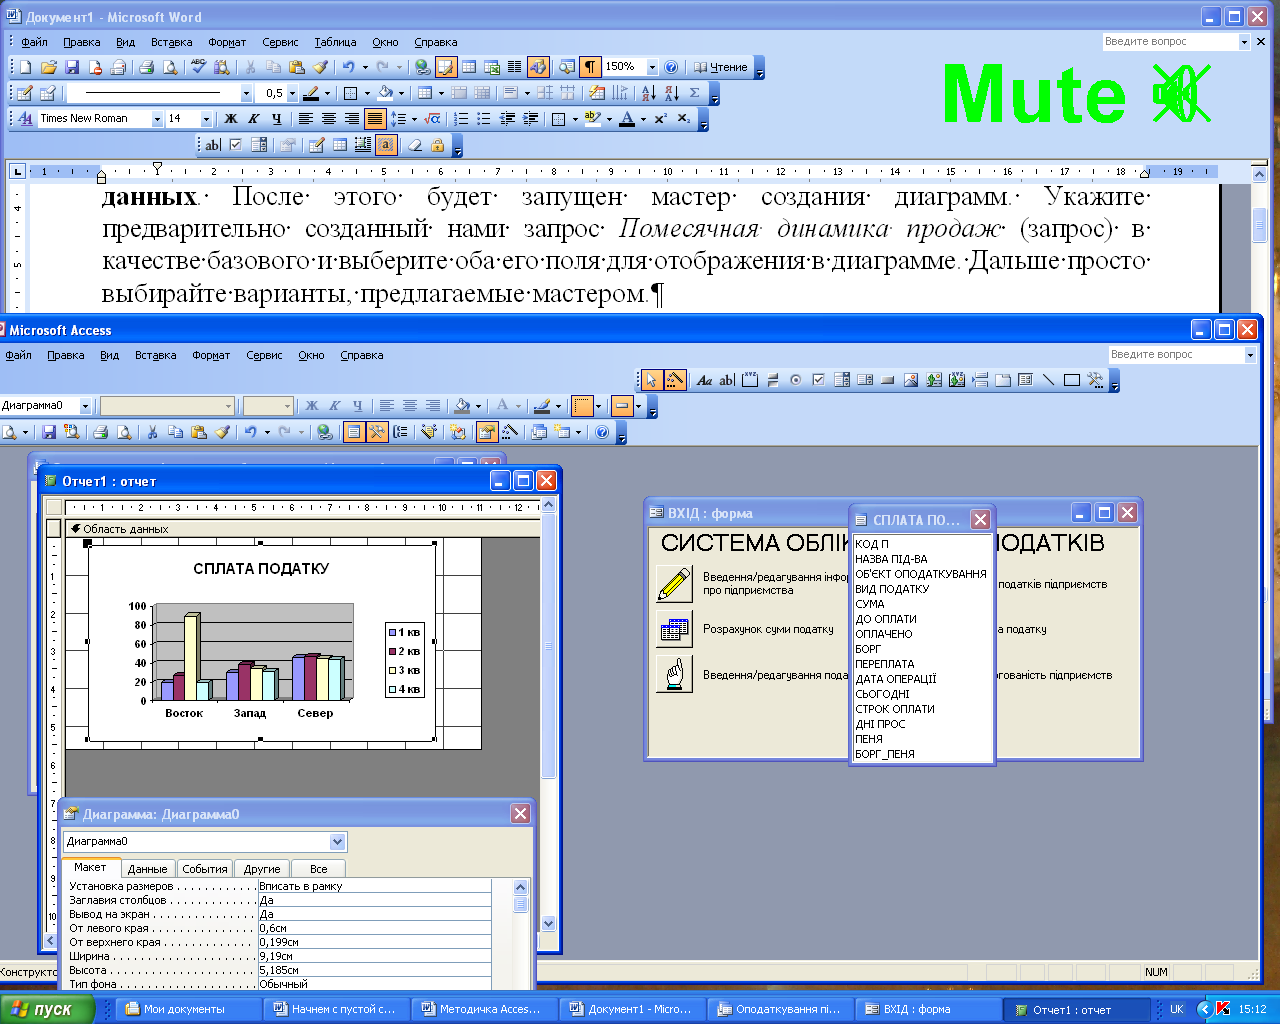Select Image tool in Access toolbox
The width and height of the screenshot is (1280, 1024).
coord(911,380)
